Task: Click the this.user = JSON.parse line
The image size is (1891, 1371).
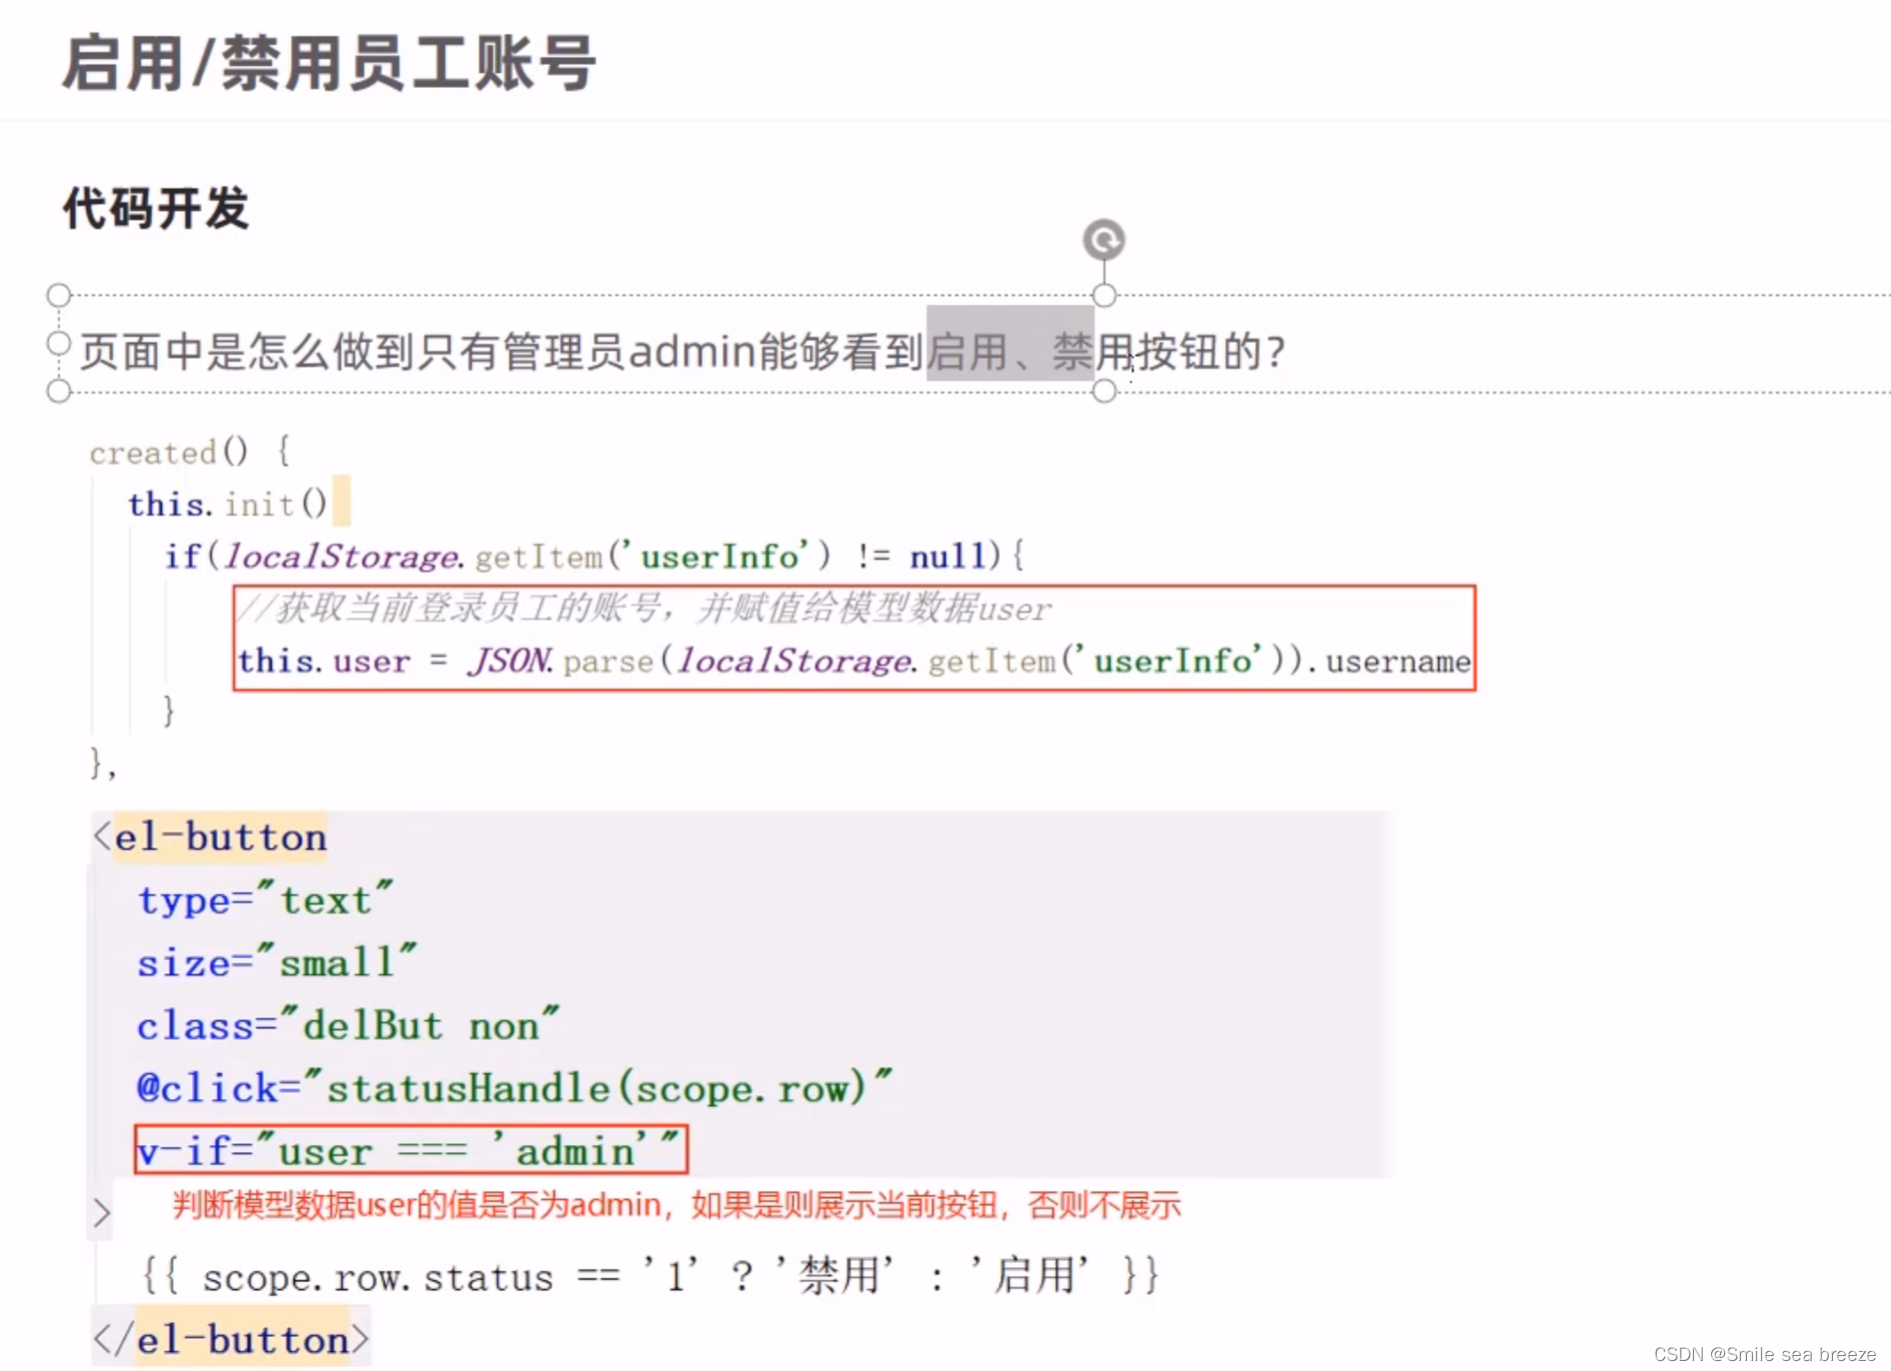Action: [x=854, y=660]
